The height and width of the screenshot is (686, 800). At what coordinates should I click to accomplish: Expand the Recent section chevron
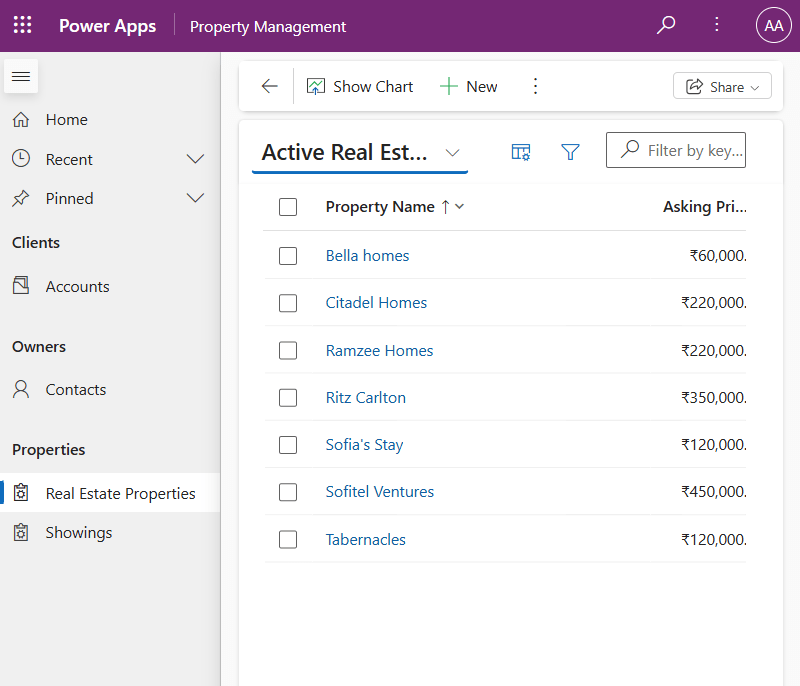coord(196,159)
